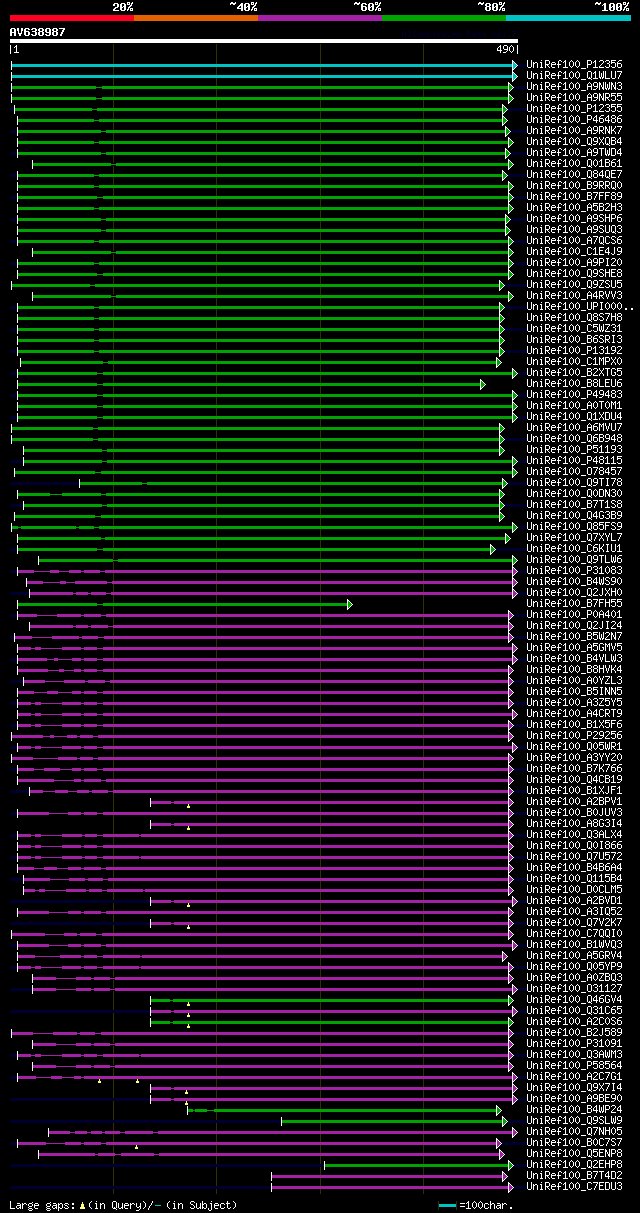Select label UniRef100_A4RVV3

(x=574, y=295)
